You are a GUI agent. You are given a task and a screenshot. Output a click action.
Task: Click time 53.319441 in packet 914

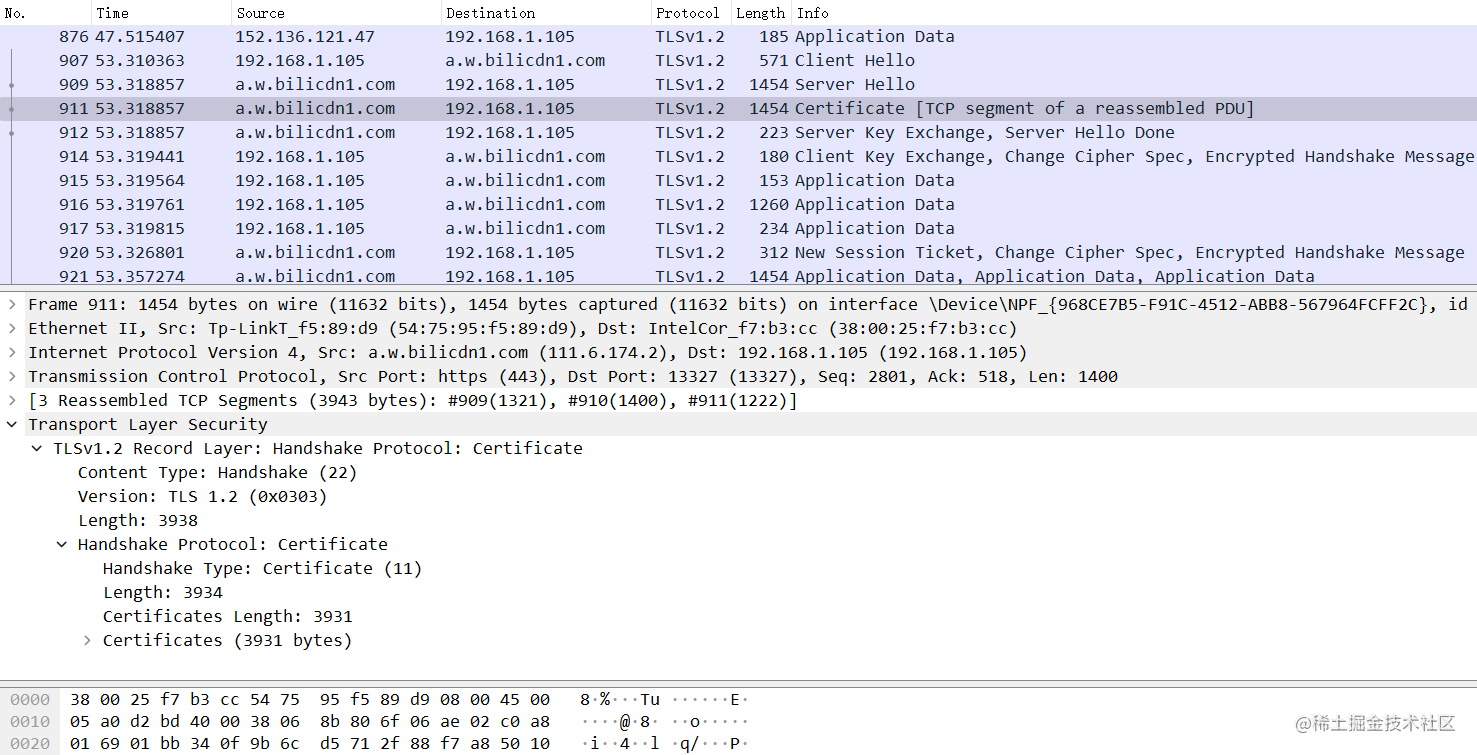[x=140, y=156]
